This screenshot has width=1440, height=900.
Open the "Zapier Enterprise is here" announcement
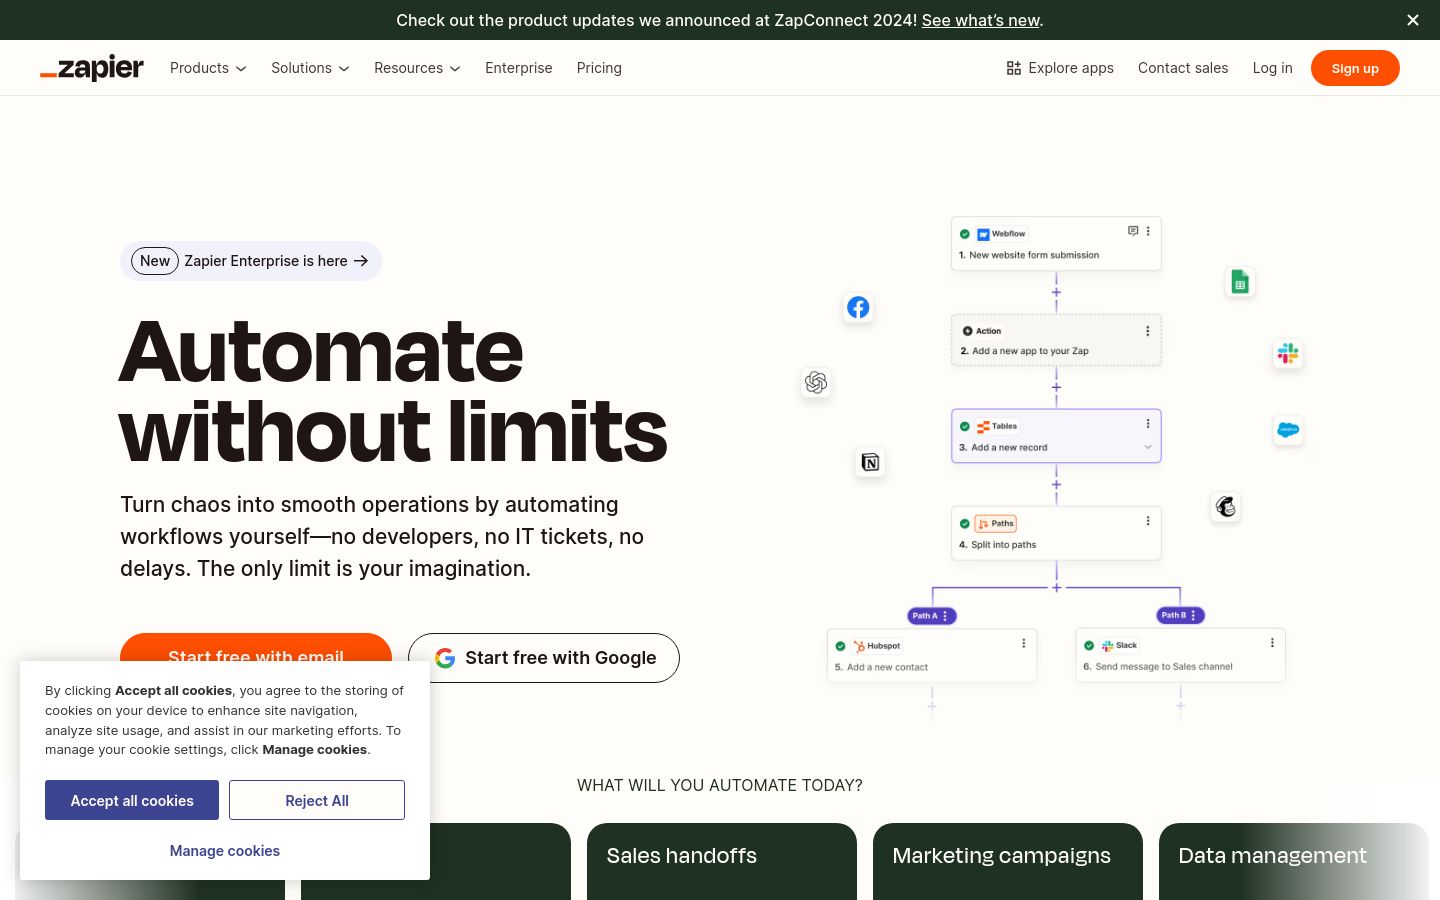(x=251, y=261)
